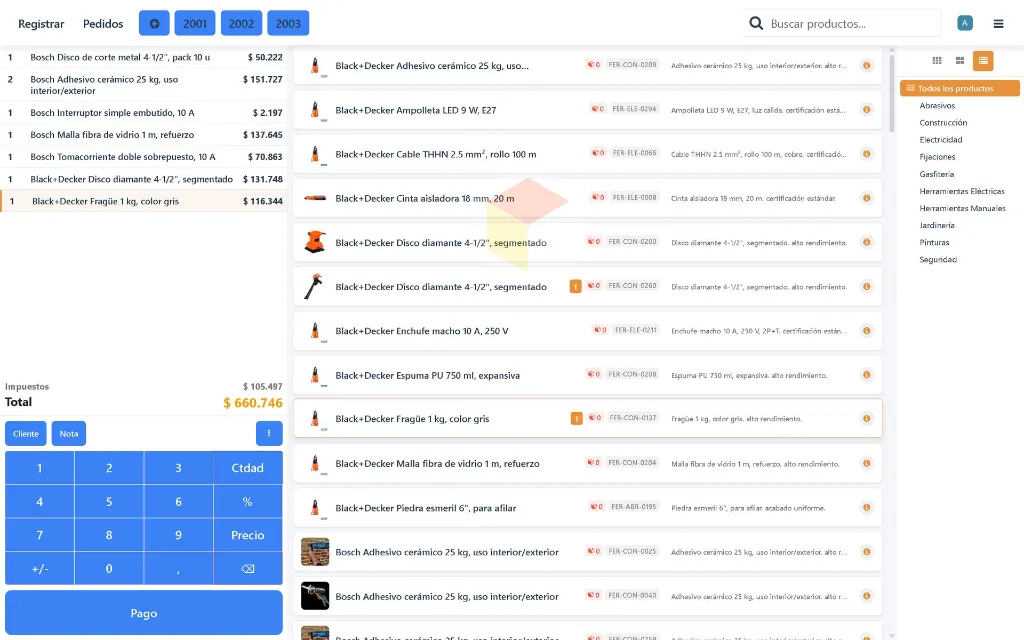Tap numpad digit 0
The height and width of the screenshot is (640, 1024).
pyautogui.click(x=109, y=569)
